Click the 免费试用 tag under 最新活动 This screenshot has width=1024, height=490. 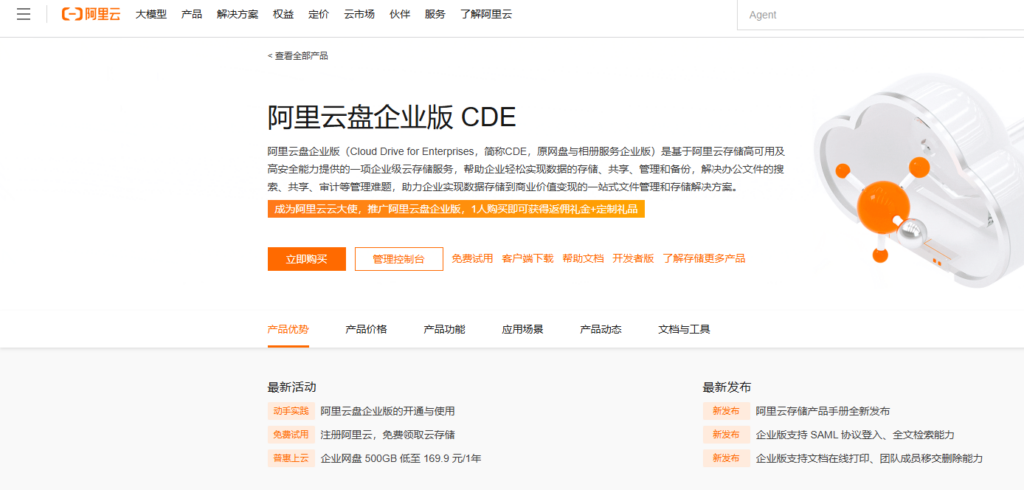(291, 434)
